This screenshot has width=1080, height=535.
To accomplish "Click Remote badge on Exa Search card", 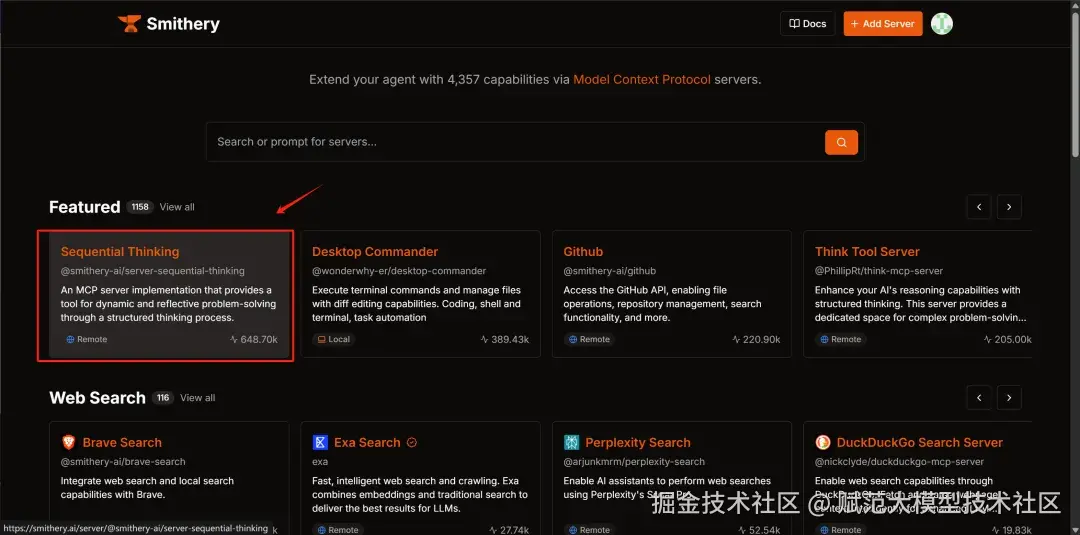I will coord(338,529).
